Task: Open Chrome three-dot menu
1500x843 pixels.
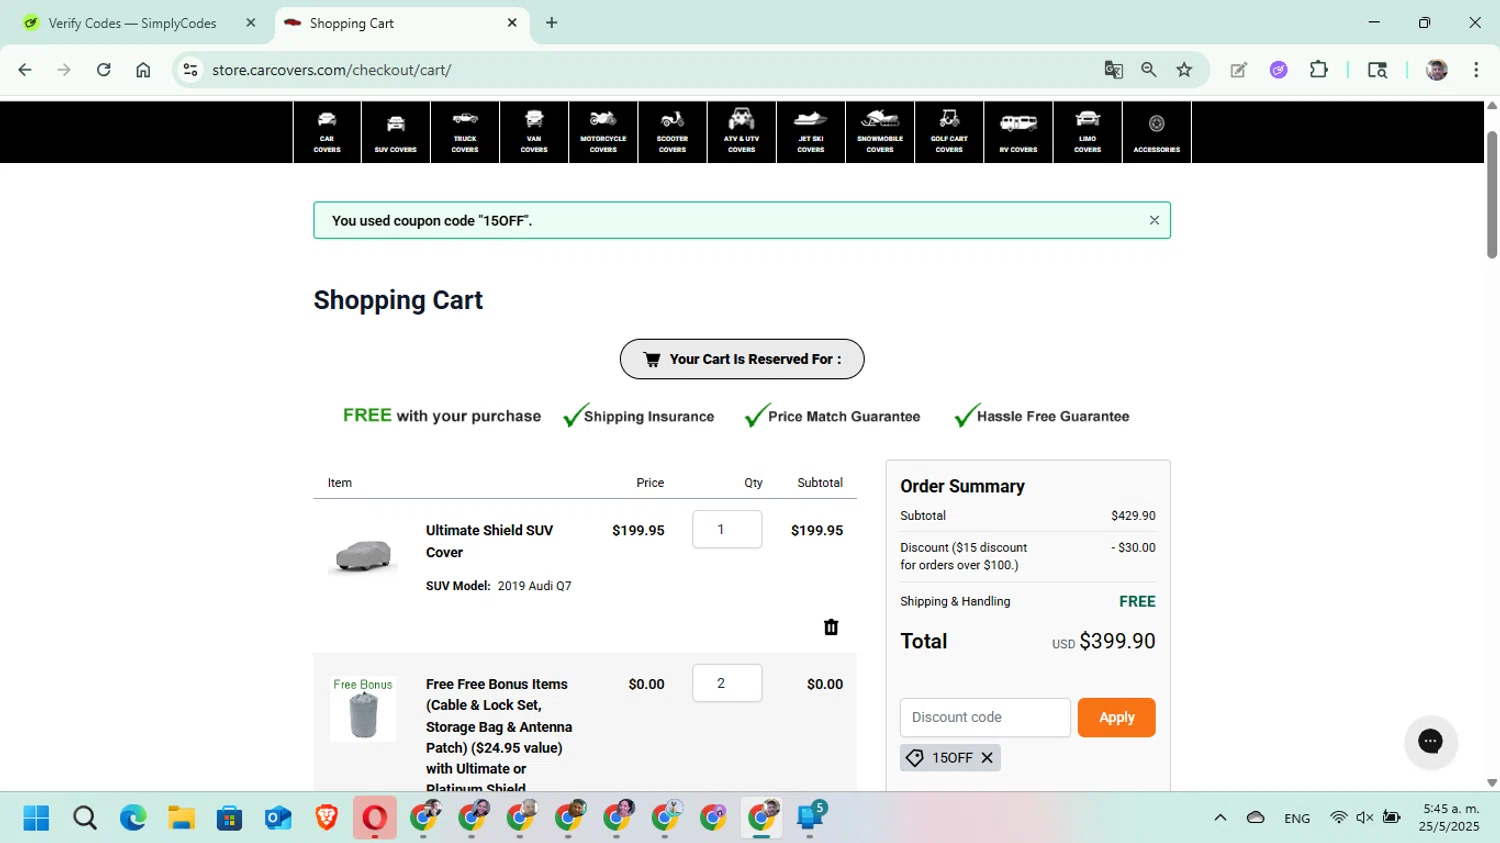Action: tap(1476, 70)
